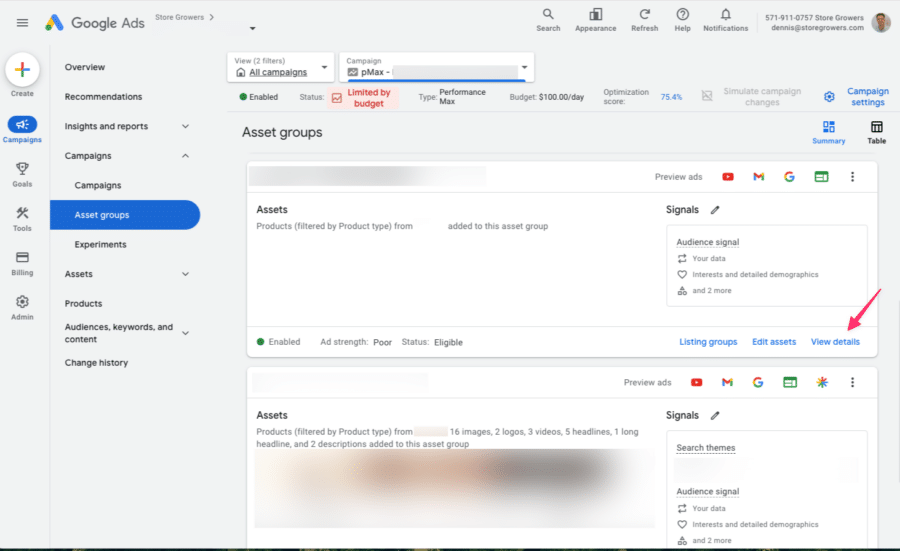Switch to Table view
Screen dimensions: 900x551
point(876,132)
